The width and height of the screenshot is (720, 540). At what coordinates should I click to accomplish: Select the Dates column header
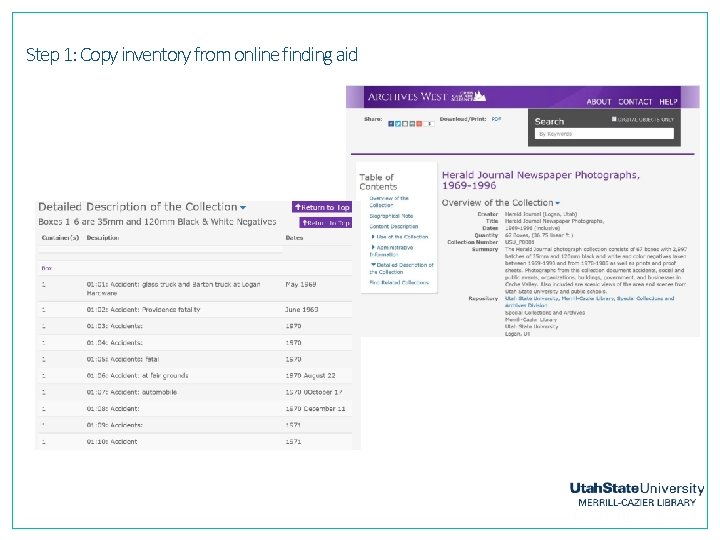(294, 238)
